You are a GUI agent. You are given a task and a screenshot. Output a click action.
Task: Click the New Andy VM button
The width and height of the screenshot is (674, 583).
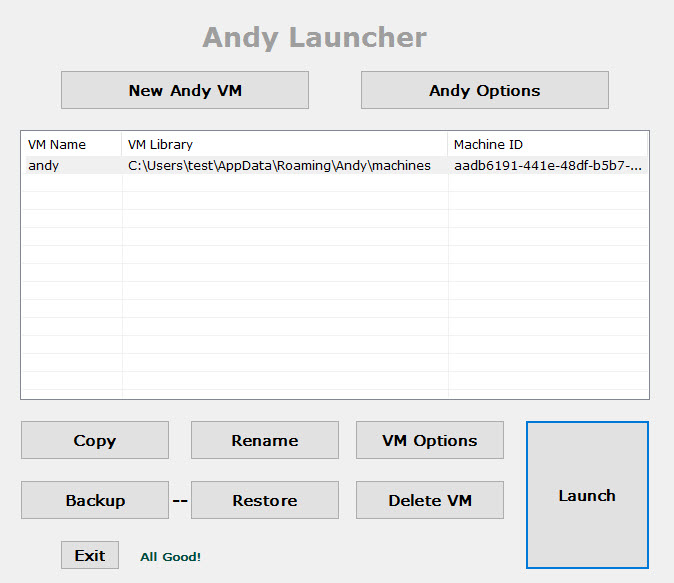click(185, 90)
